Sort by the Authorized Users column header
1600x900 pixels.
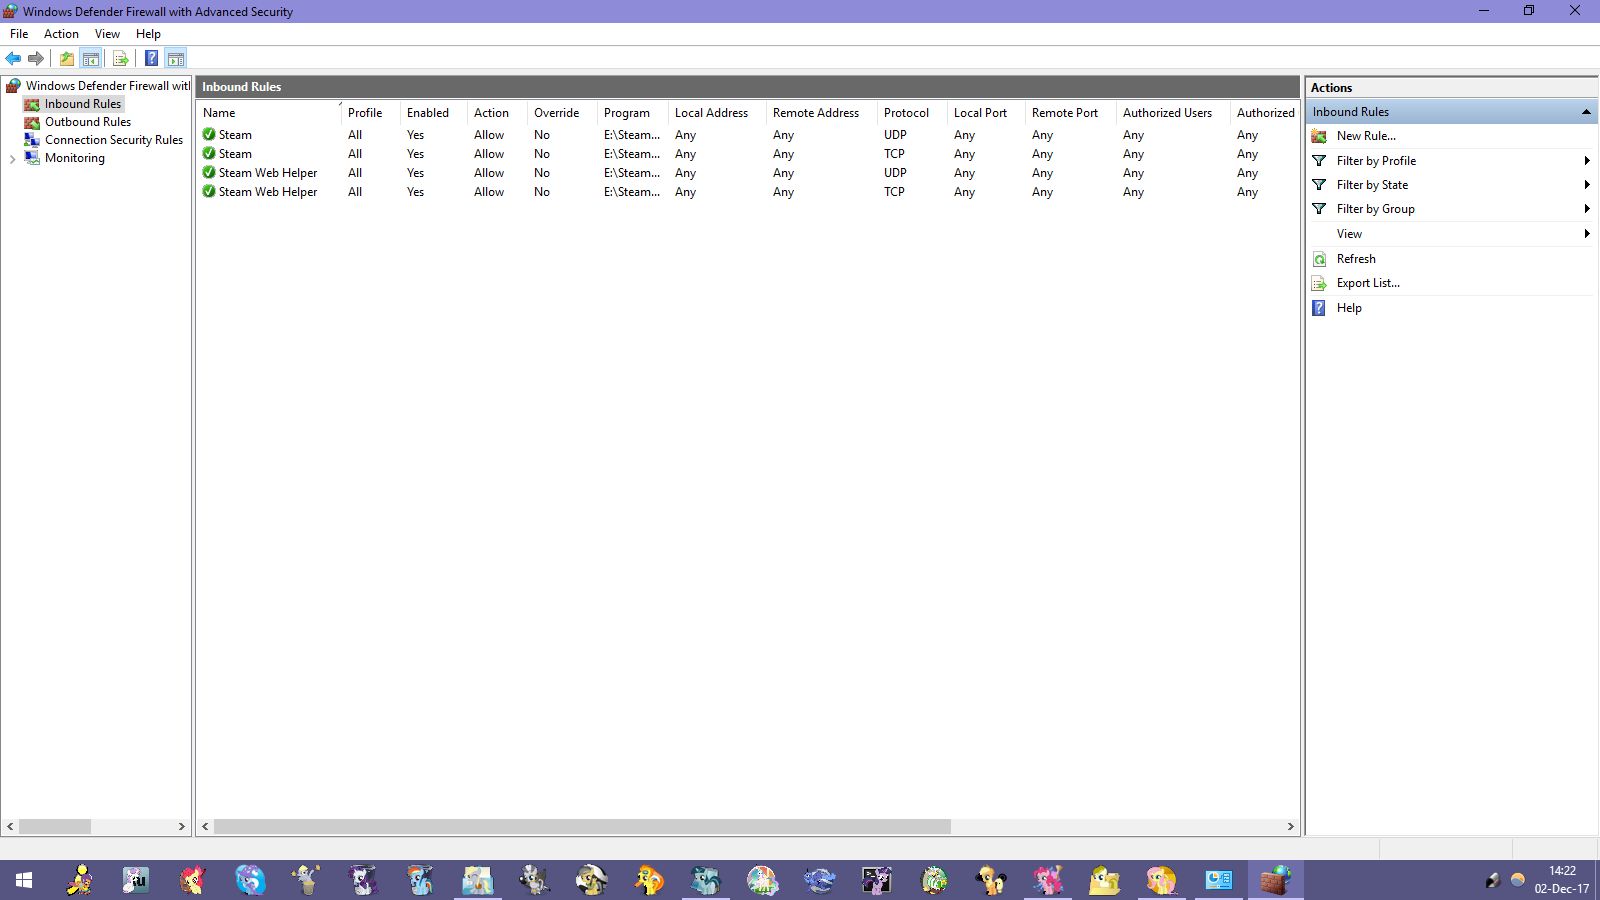click(1173, 113)
